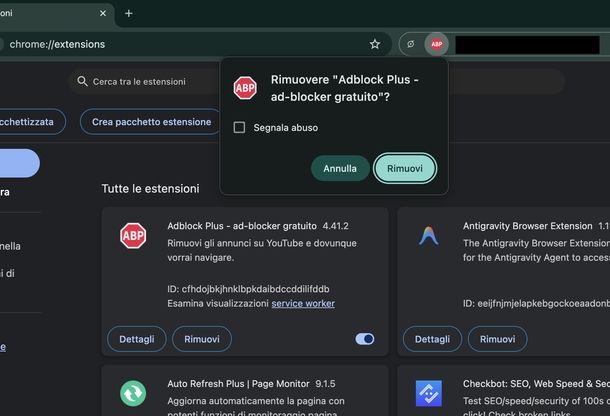Click the search magnifier icon
The image size is (610, 416).
pos(82,81)
